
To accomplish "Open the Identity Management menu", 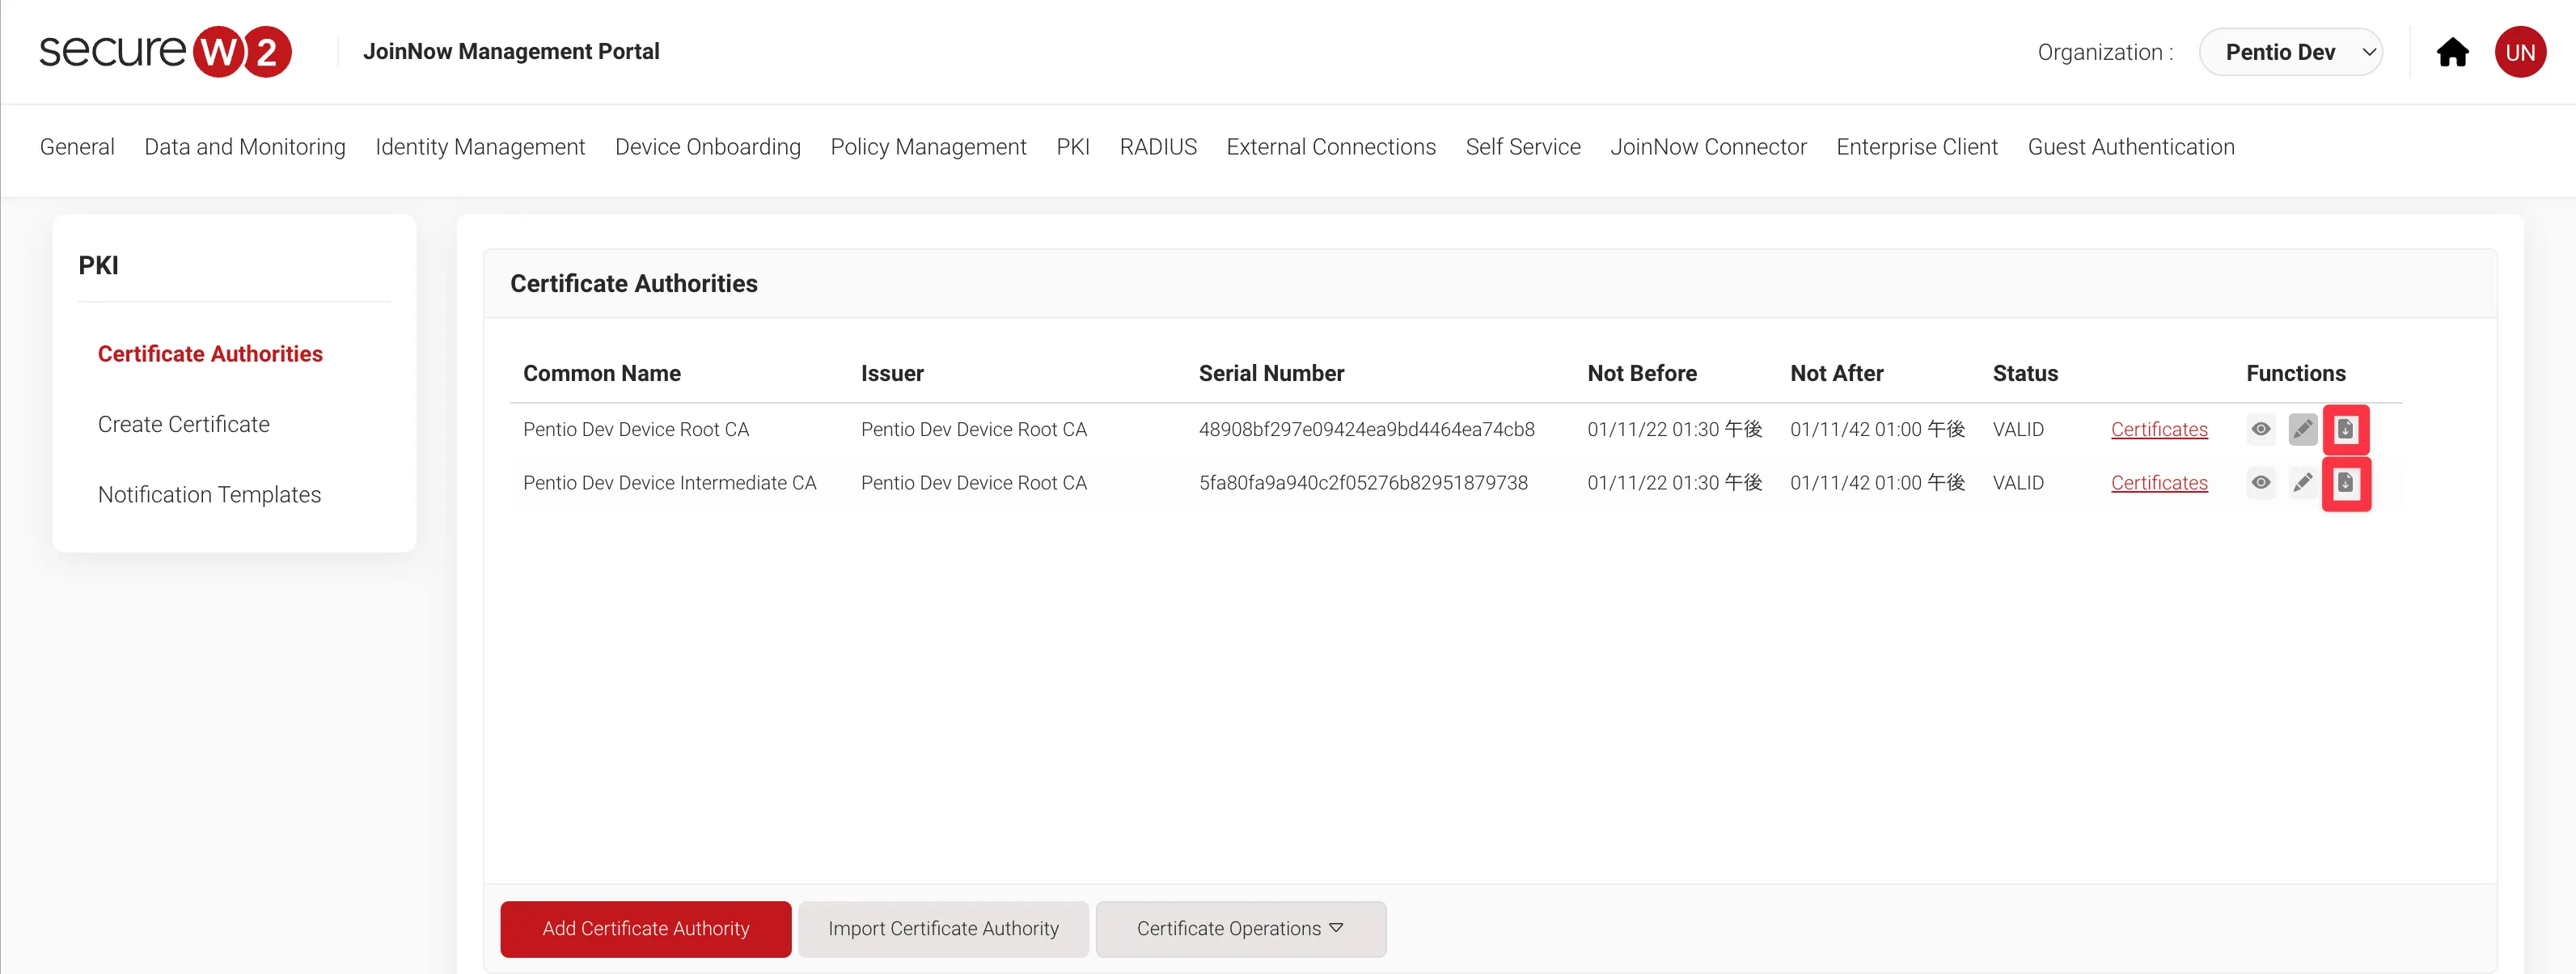I will click(480, 147).
